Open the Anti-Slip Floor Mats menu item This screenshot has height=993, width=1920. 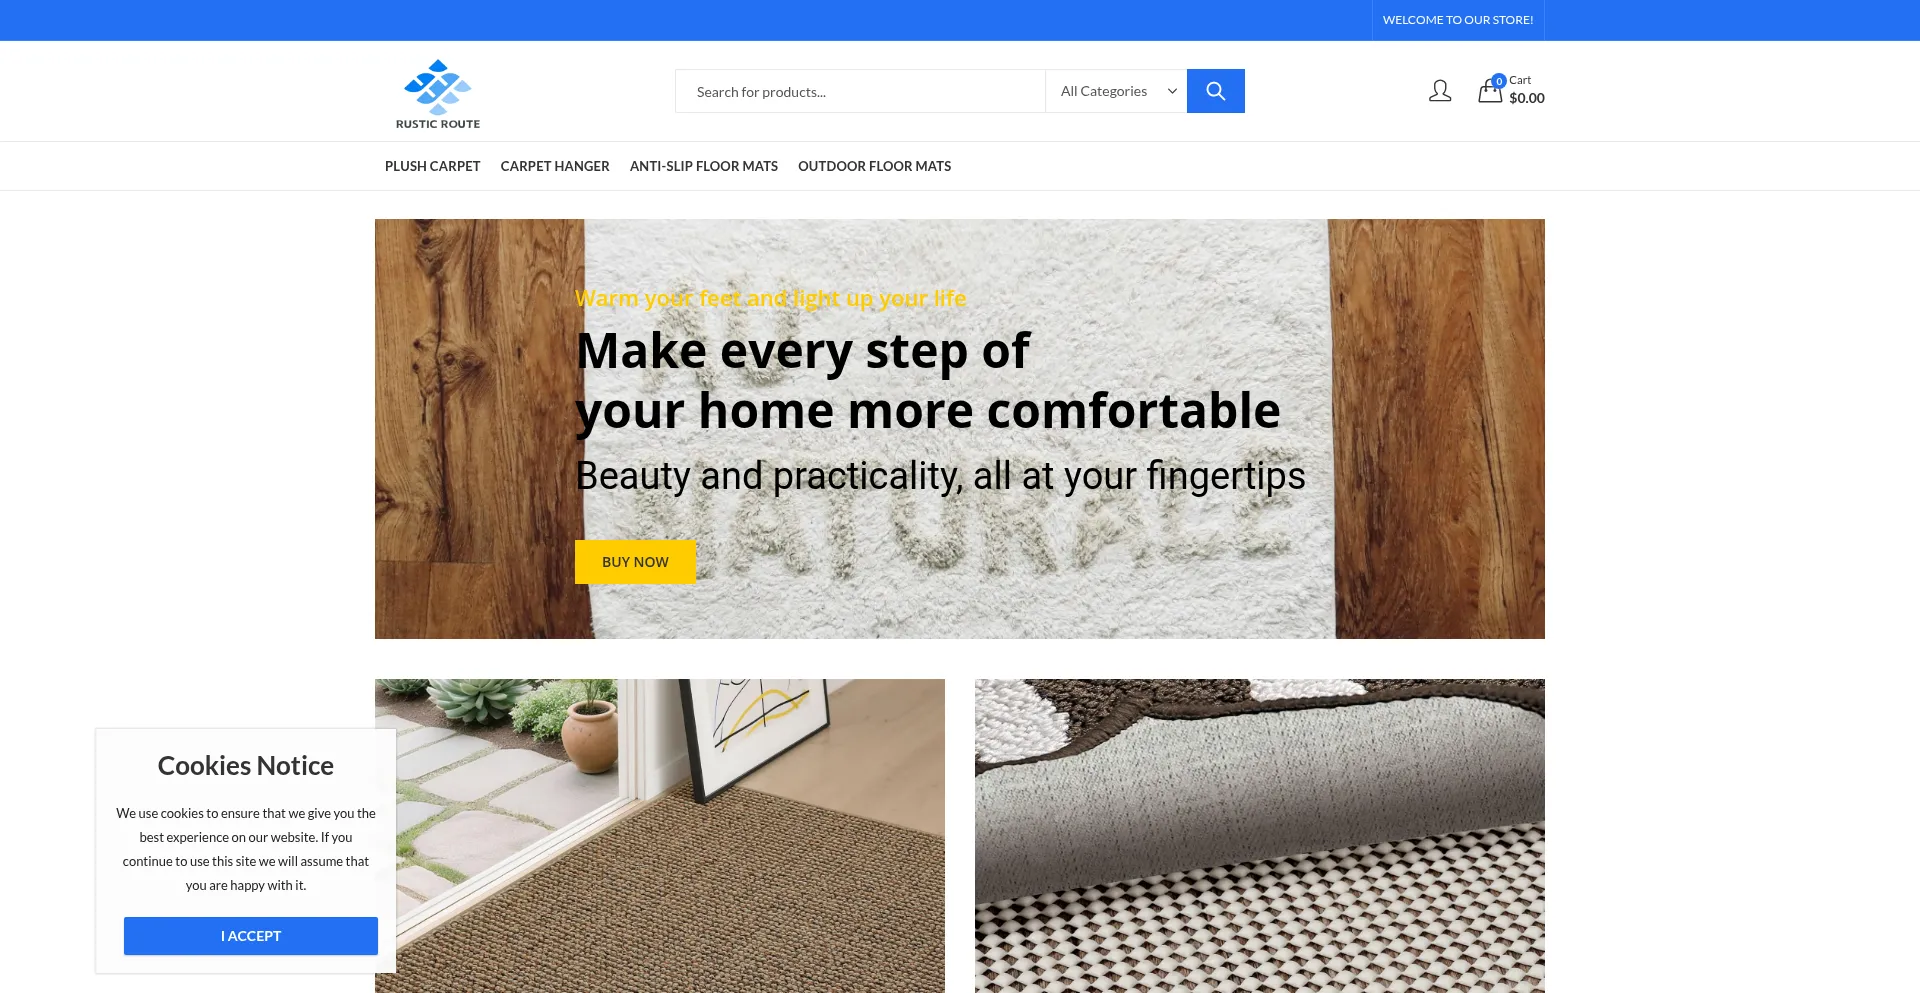[x=704, y=166]
